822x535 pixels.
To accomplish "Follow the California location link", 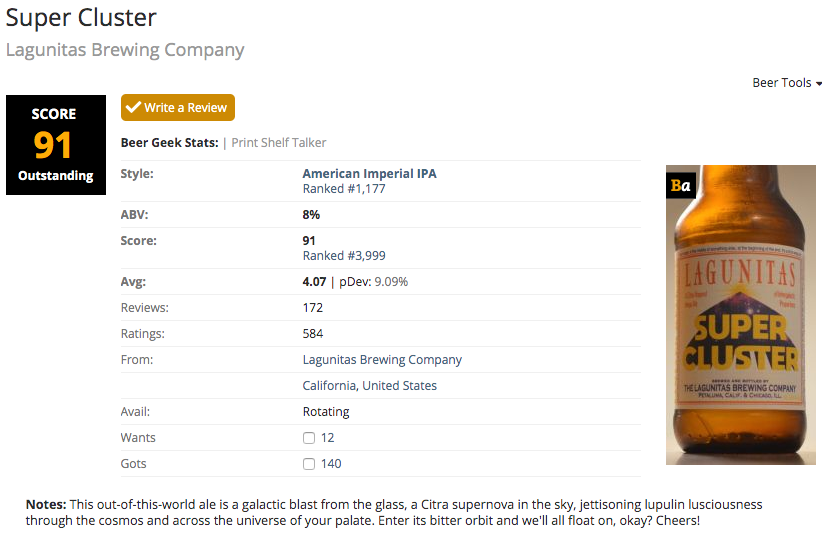I will pos(329,386).
